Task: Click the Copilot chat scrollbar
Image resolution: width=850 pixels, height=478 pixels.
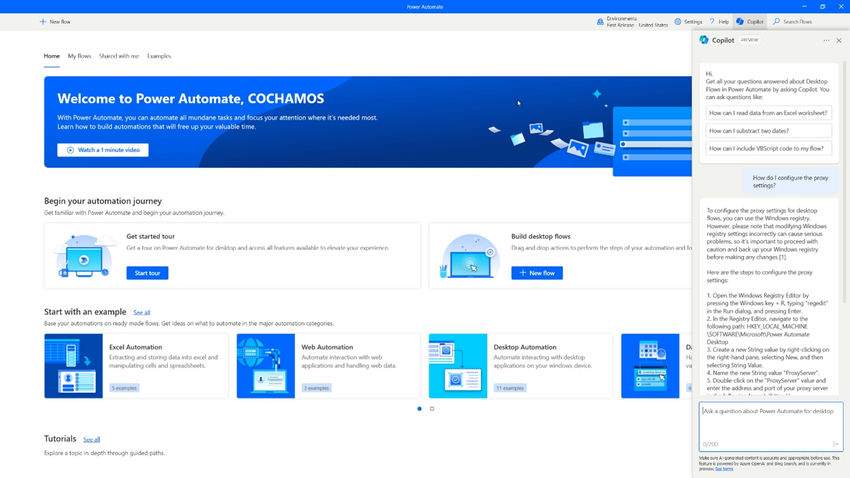Action: 844,182
